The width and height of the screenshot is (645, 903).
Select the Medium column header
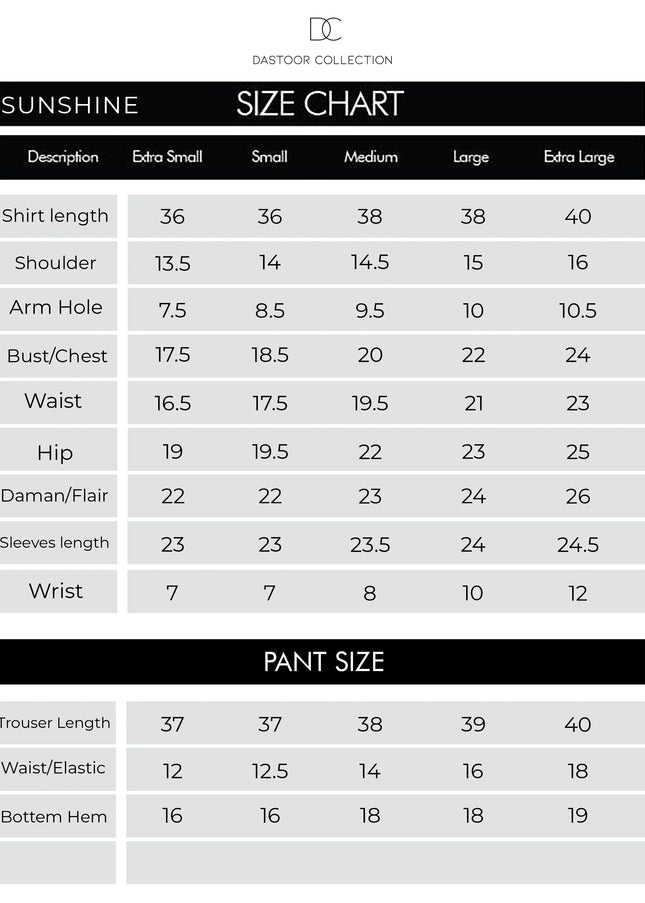pos(371,157)
